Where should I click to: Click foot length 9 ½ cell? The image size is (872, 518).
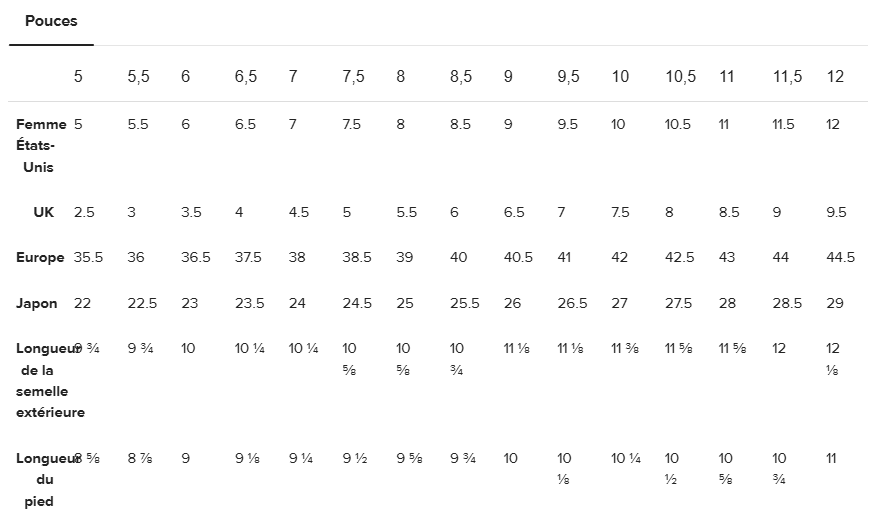[x=355, y=458]
